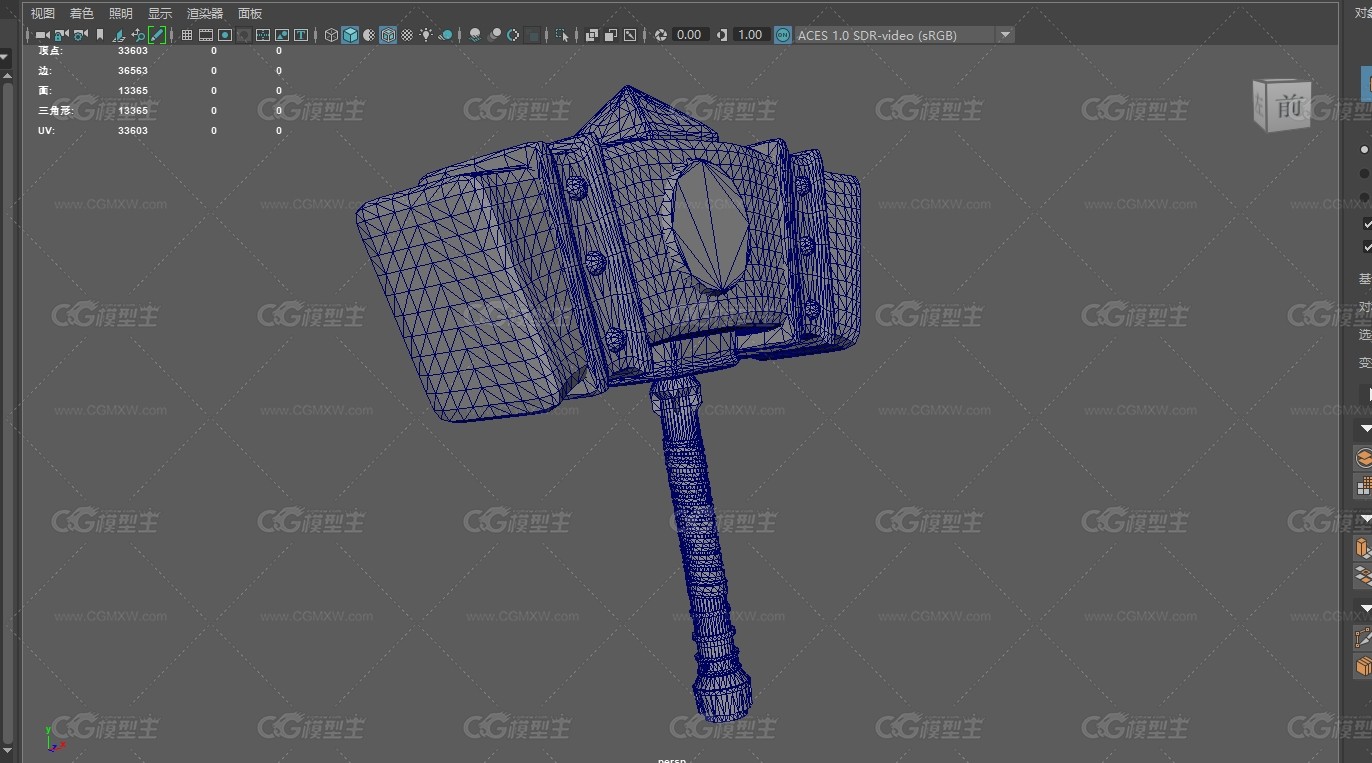Open the 视图 (View) menu
The width and height of the screenshot is (1372, 763).
43,13
